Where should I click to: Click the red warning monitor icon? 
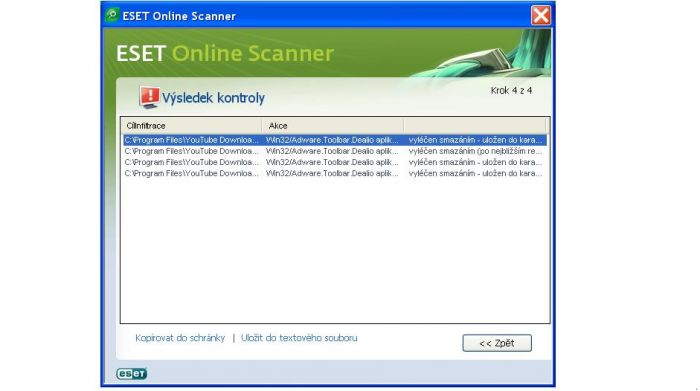149,97
